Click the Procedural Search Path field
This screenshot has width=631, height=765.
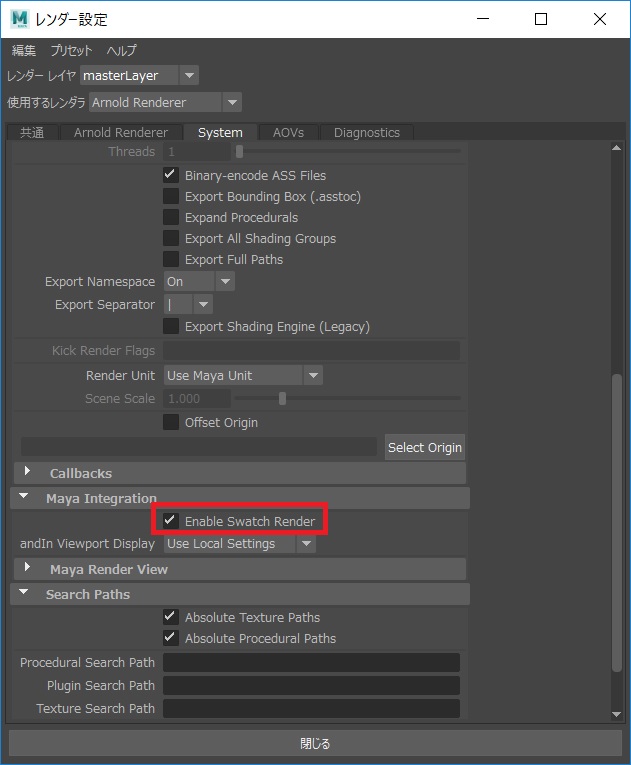(311, 663)
